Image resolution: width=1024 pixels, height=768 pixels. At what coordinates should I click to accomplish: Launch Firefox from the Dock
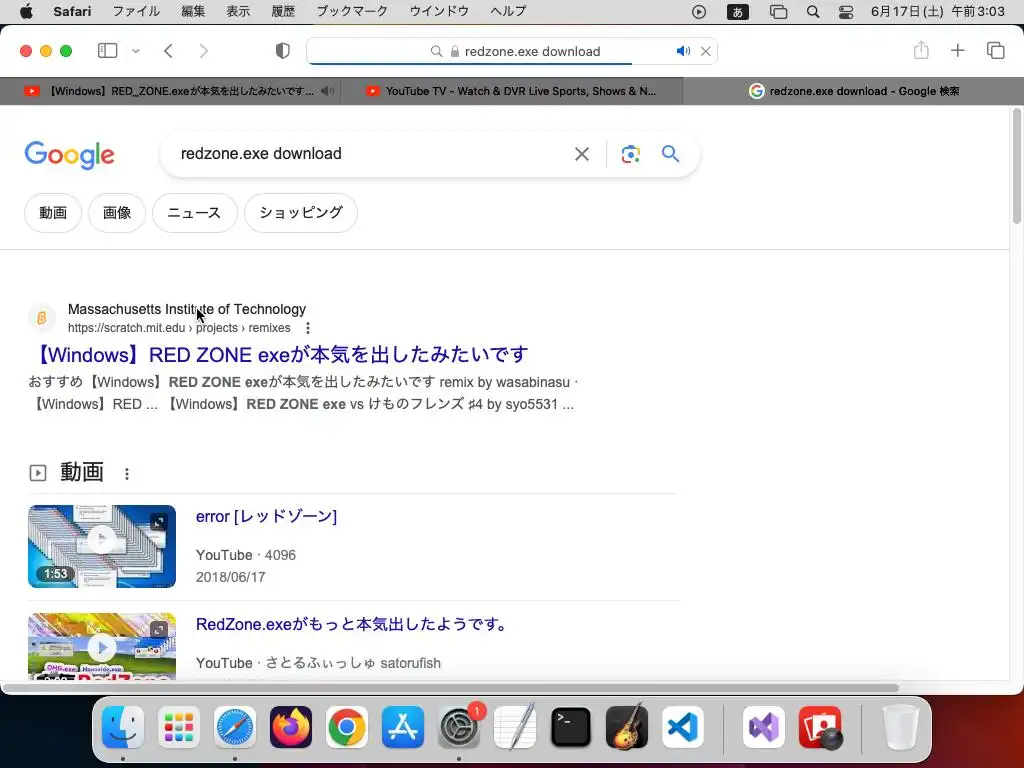pos(291,727)
